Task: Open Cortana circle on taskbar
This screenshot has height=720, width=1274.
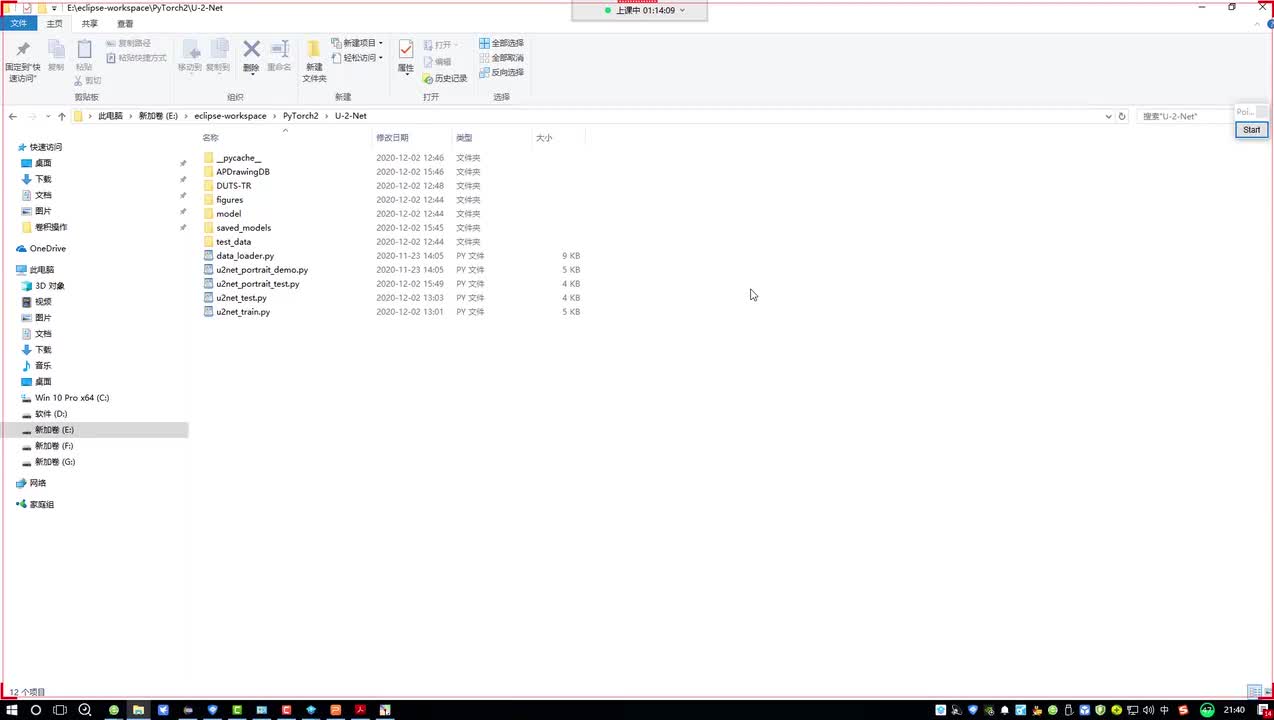Action: coord(36,710)
